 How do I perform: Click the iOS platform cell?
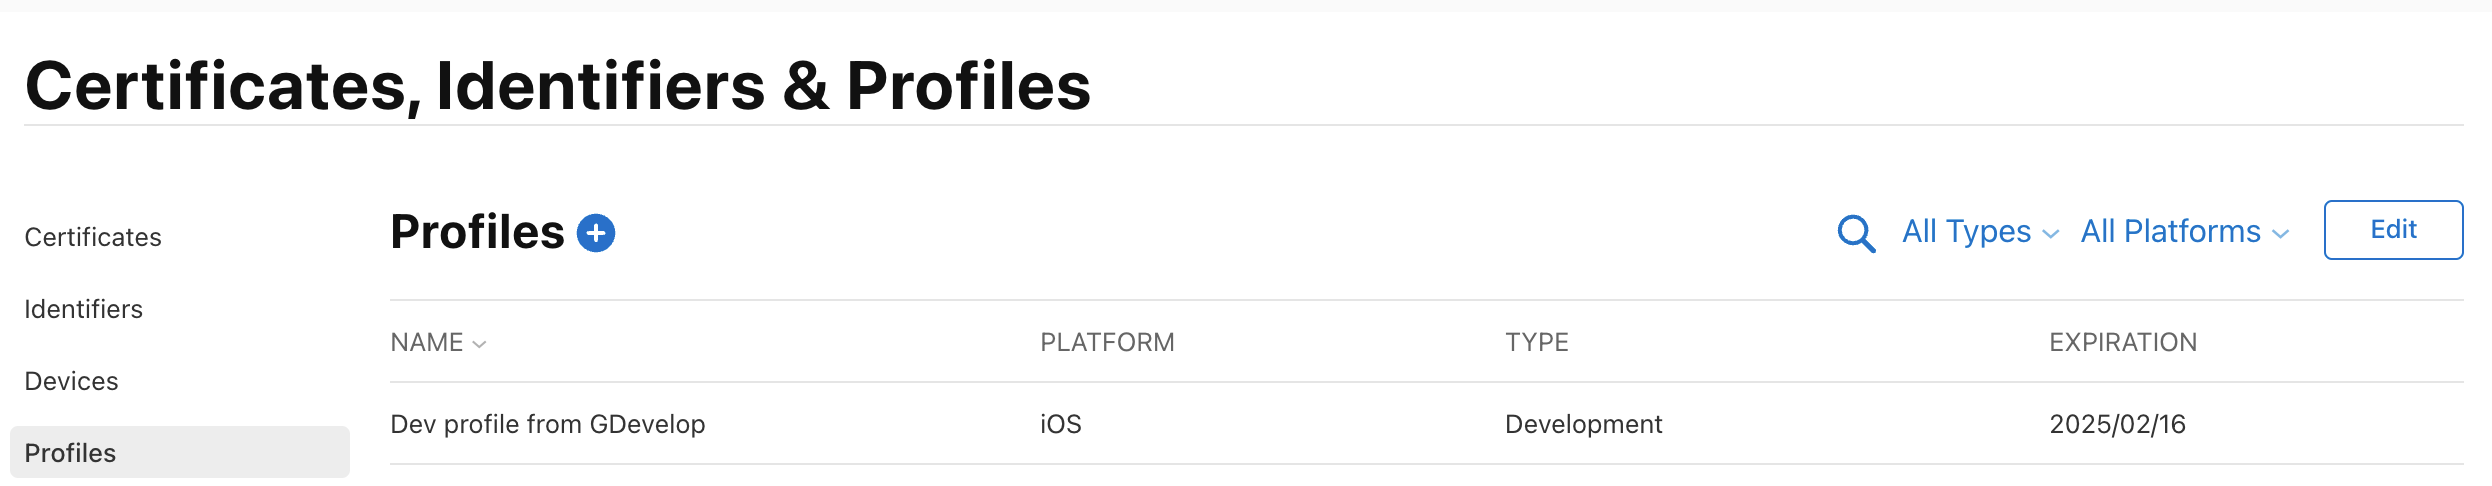click(x=1061, y=424)
